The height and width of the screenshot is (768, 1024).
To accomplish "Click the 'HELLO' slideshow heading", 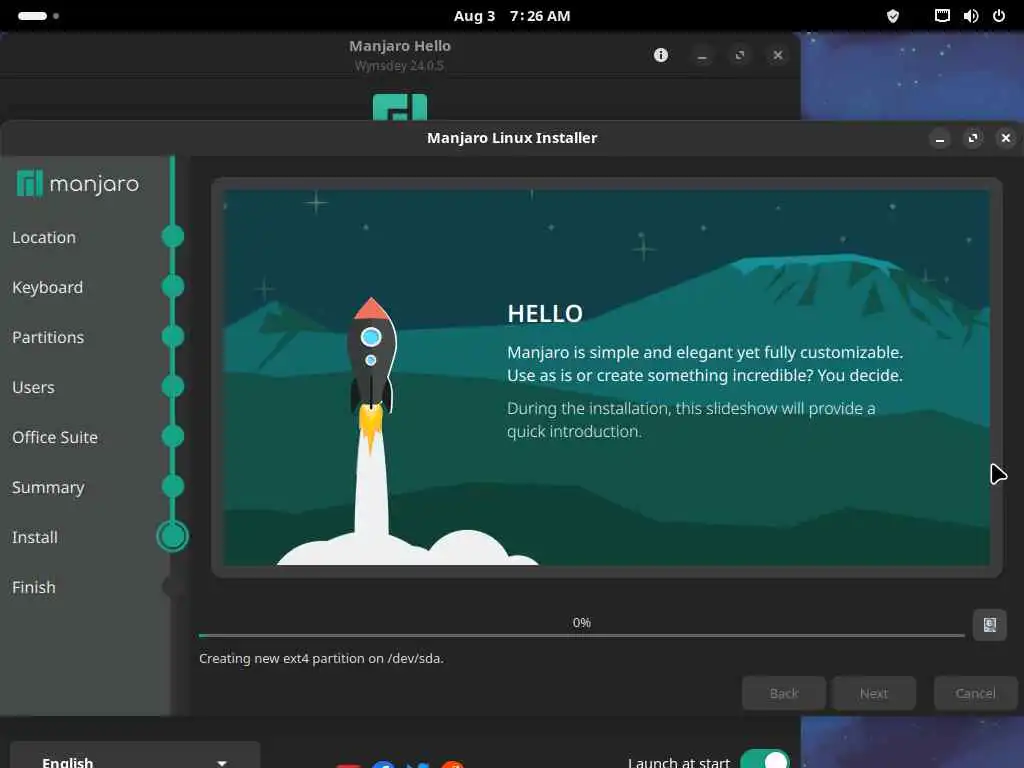I will (x=545, y=314).
